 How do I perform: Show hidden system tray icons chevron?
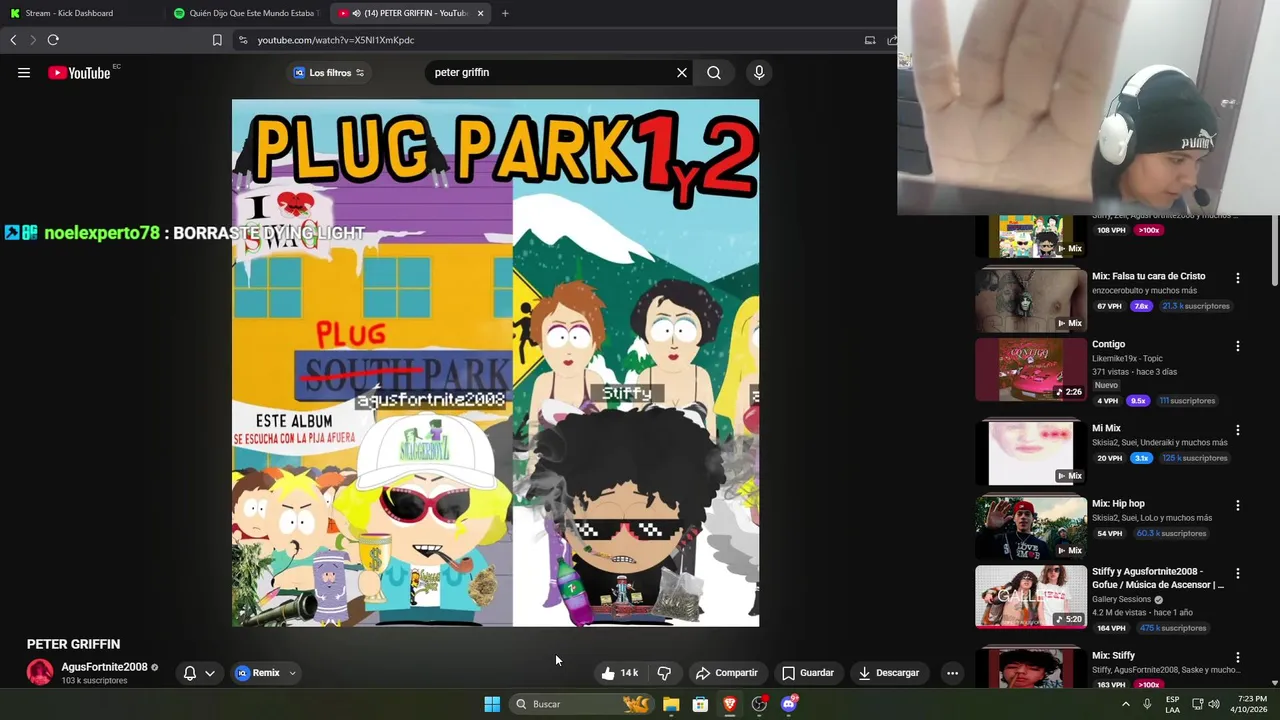point(1126,704)
